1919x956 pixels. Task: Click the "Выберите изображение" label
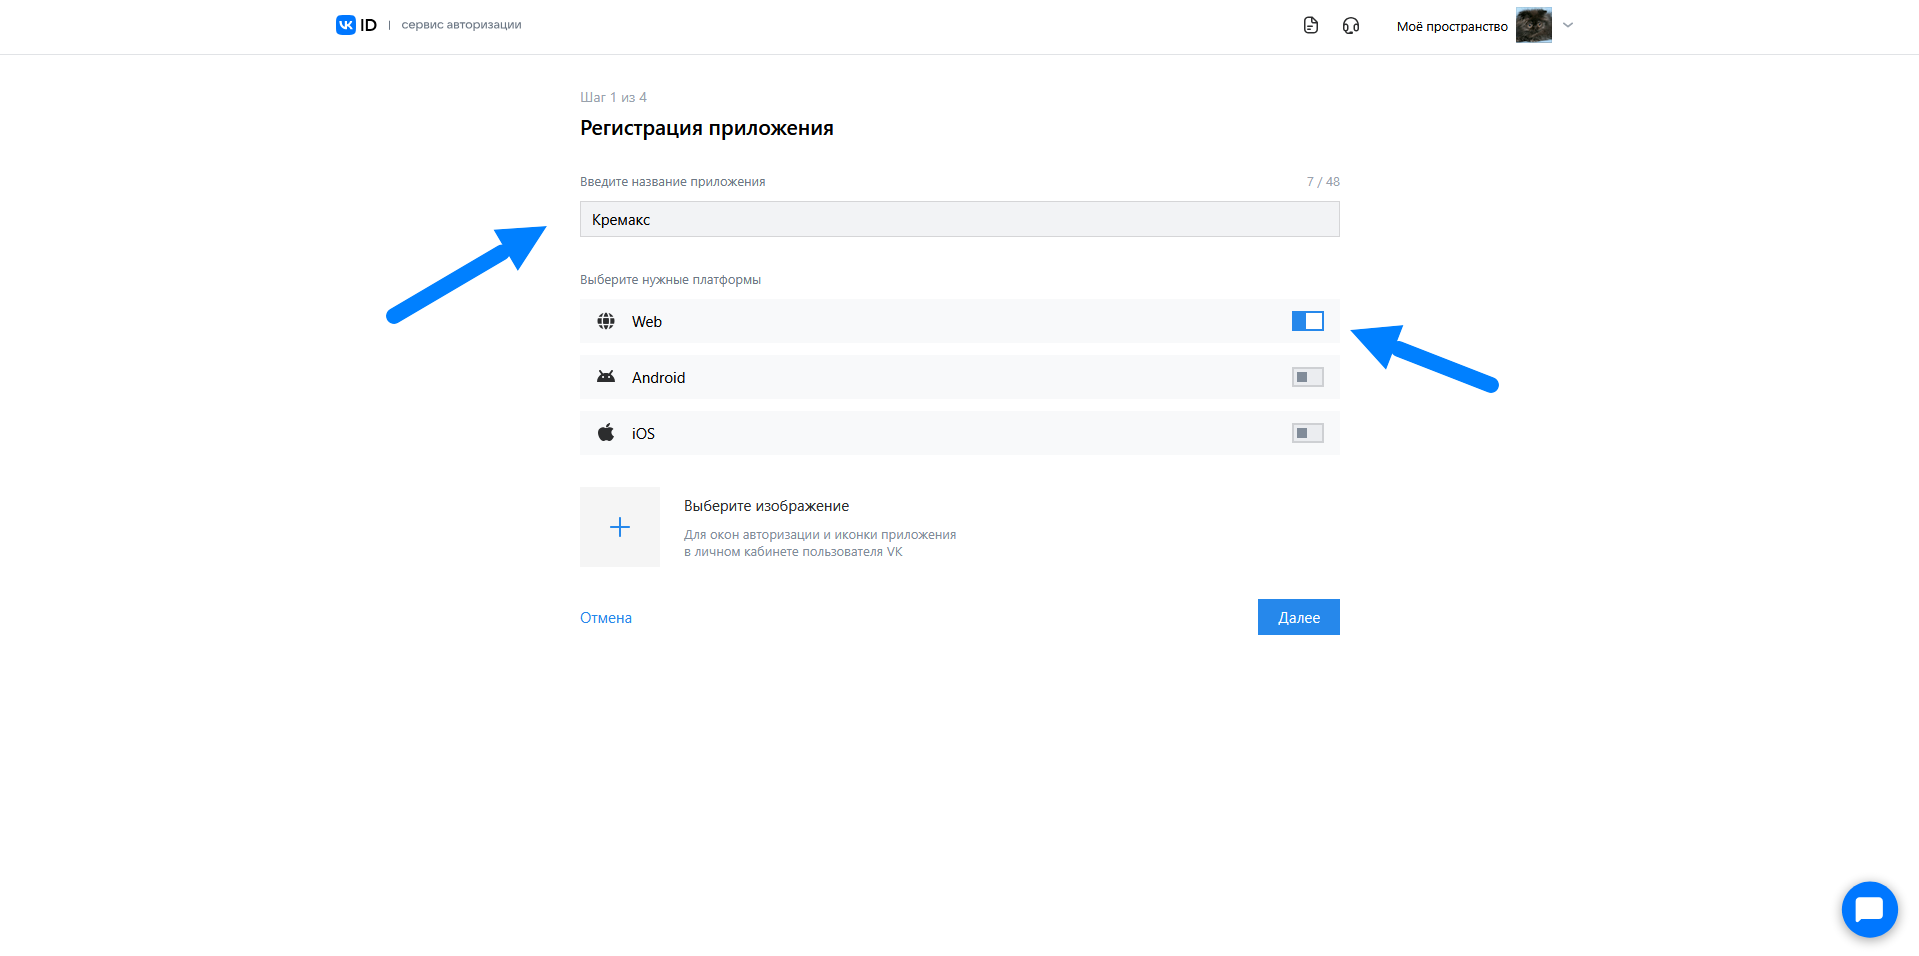(x=766, y=506)
